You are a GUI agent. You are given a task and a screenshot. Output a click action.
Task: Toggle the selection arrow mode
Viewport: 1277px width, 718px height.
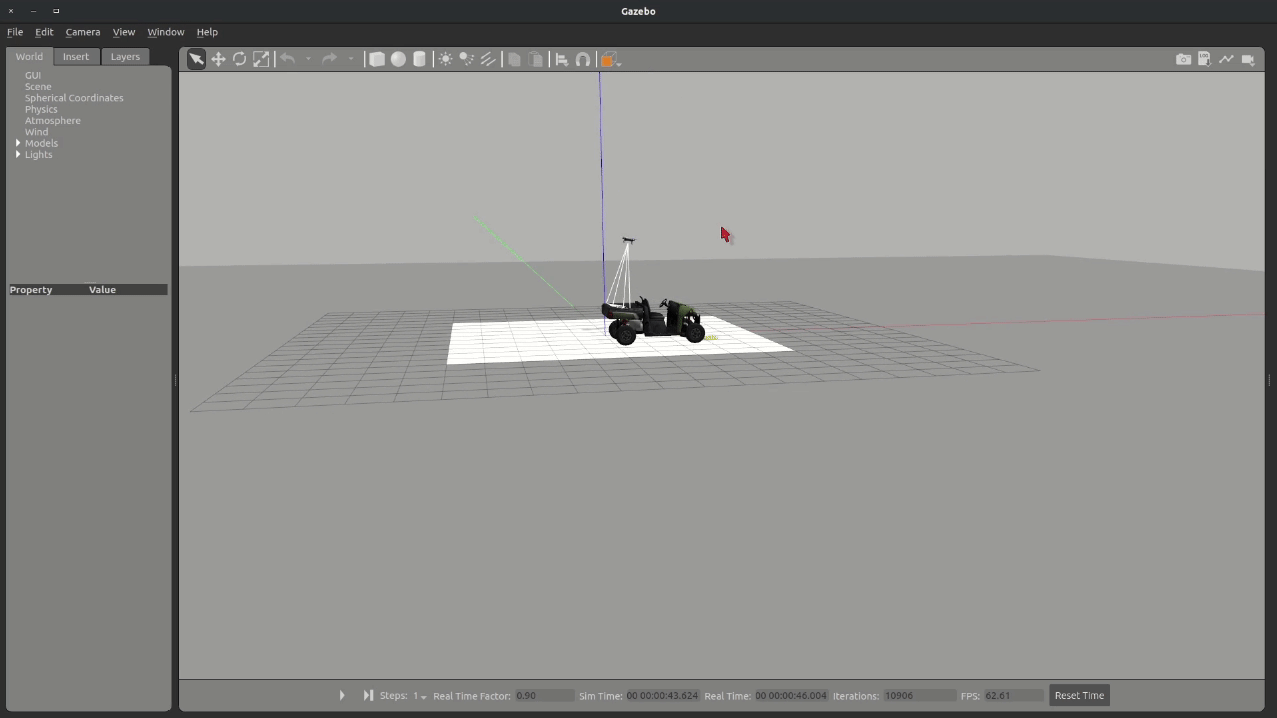[196, 59]
